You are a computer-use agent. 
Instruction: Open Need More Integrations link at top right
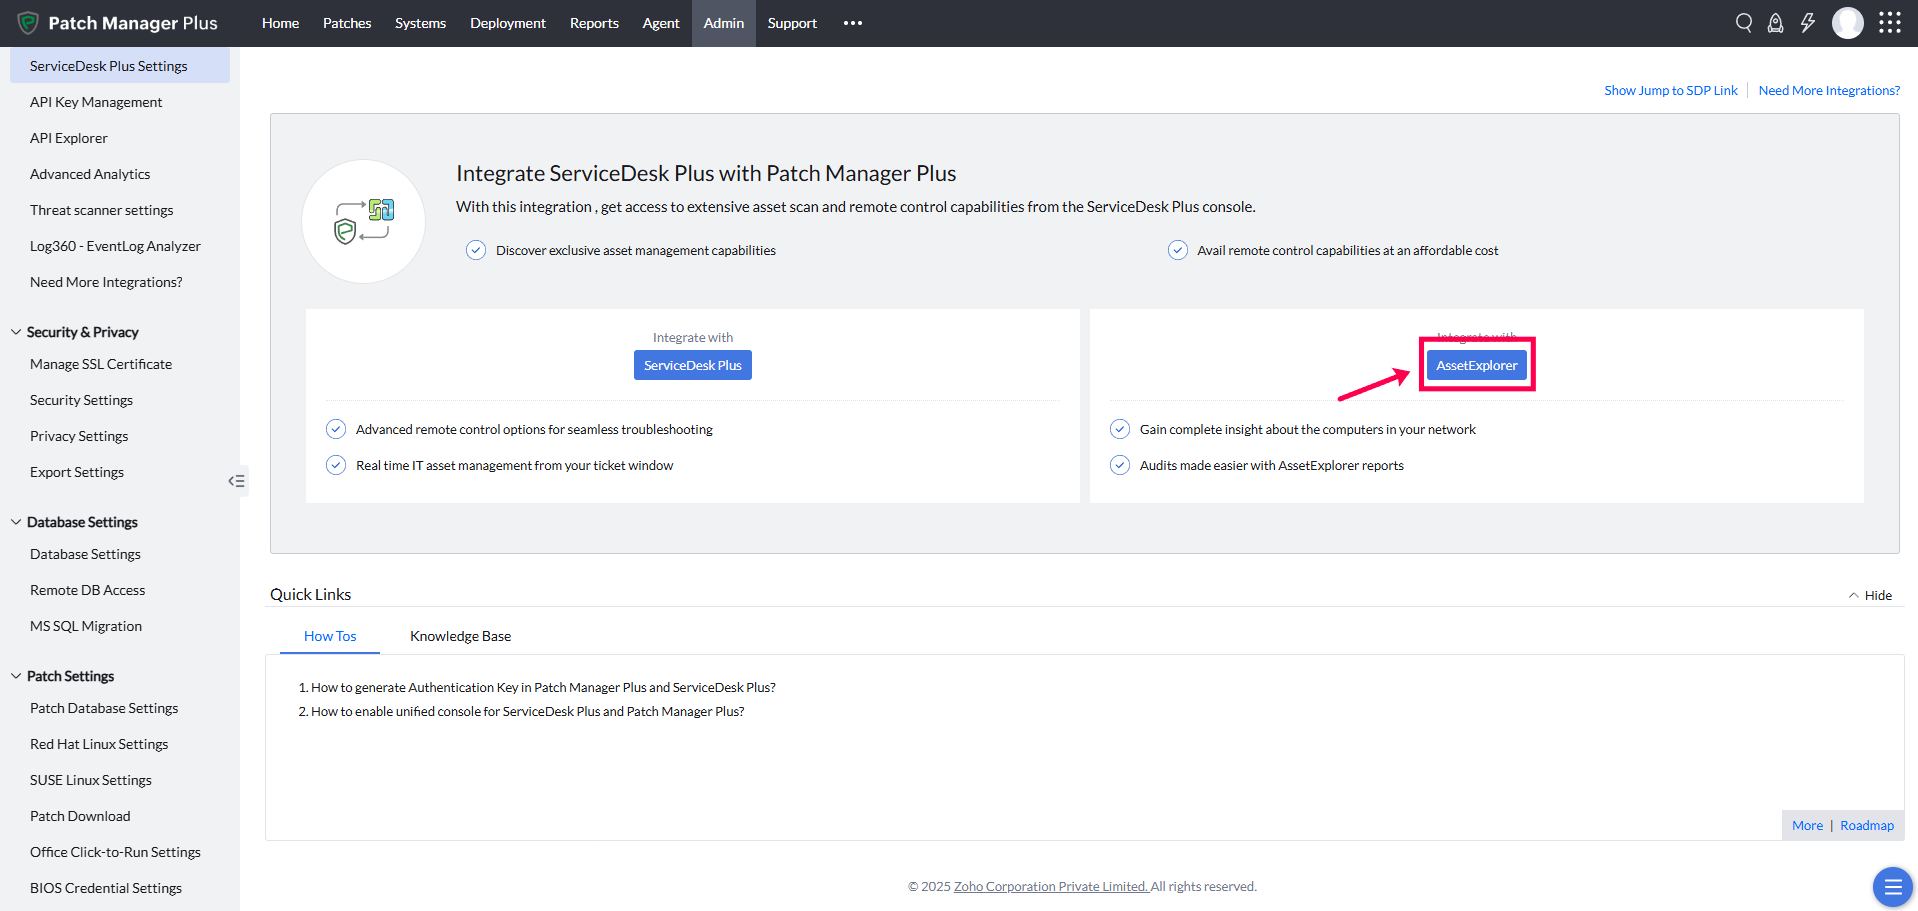(x=1829, y=90)
